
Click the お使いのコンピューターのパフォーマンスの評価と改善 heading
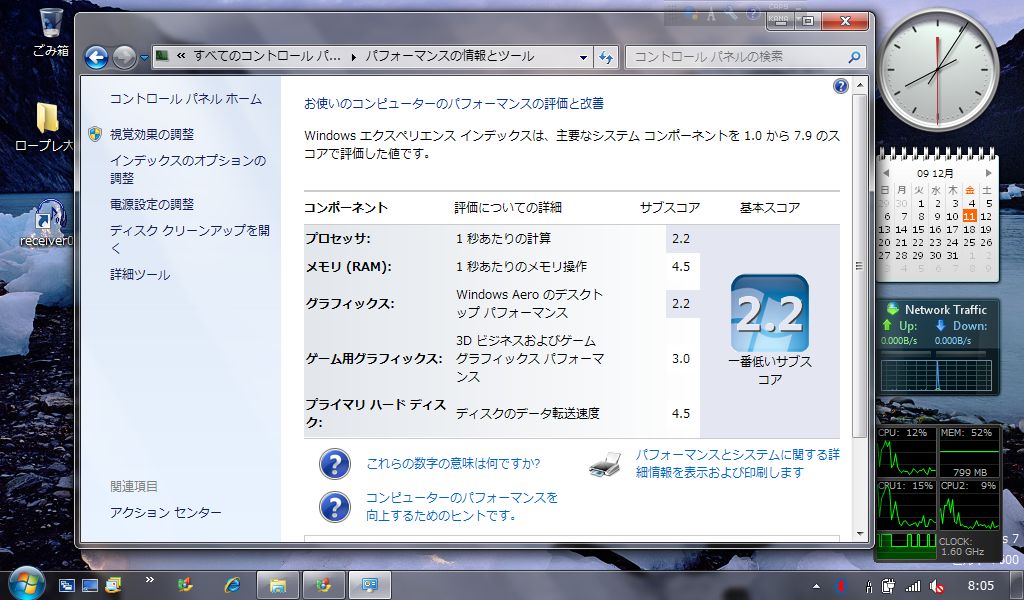pyautogui.click(x=454, y=104)
